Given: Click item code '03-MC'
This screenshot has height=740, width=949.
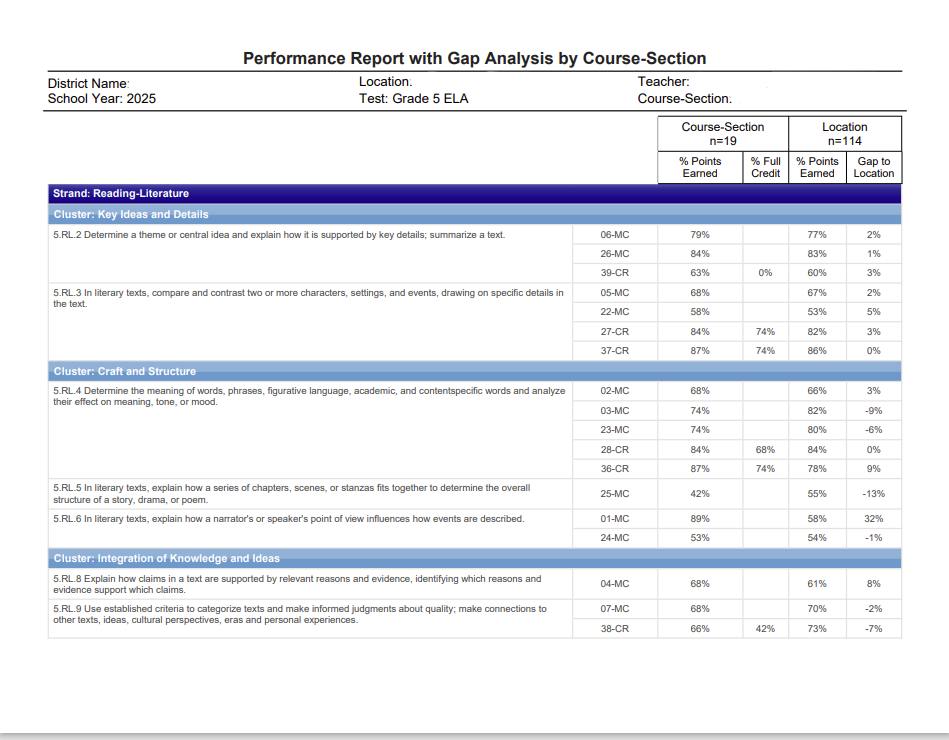Looking at the screenshot, I should [614, 410].
